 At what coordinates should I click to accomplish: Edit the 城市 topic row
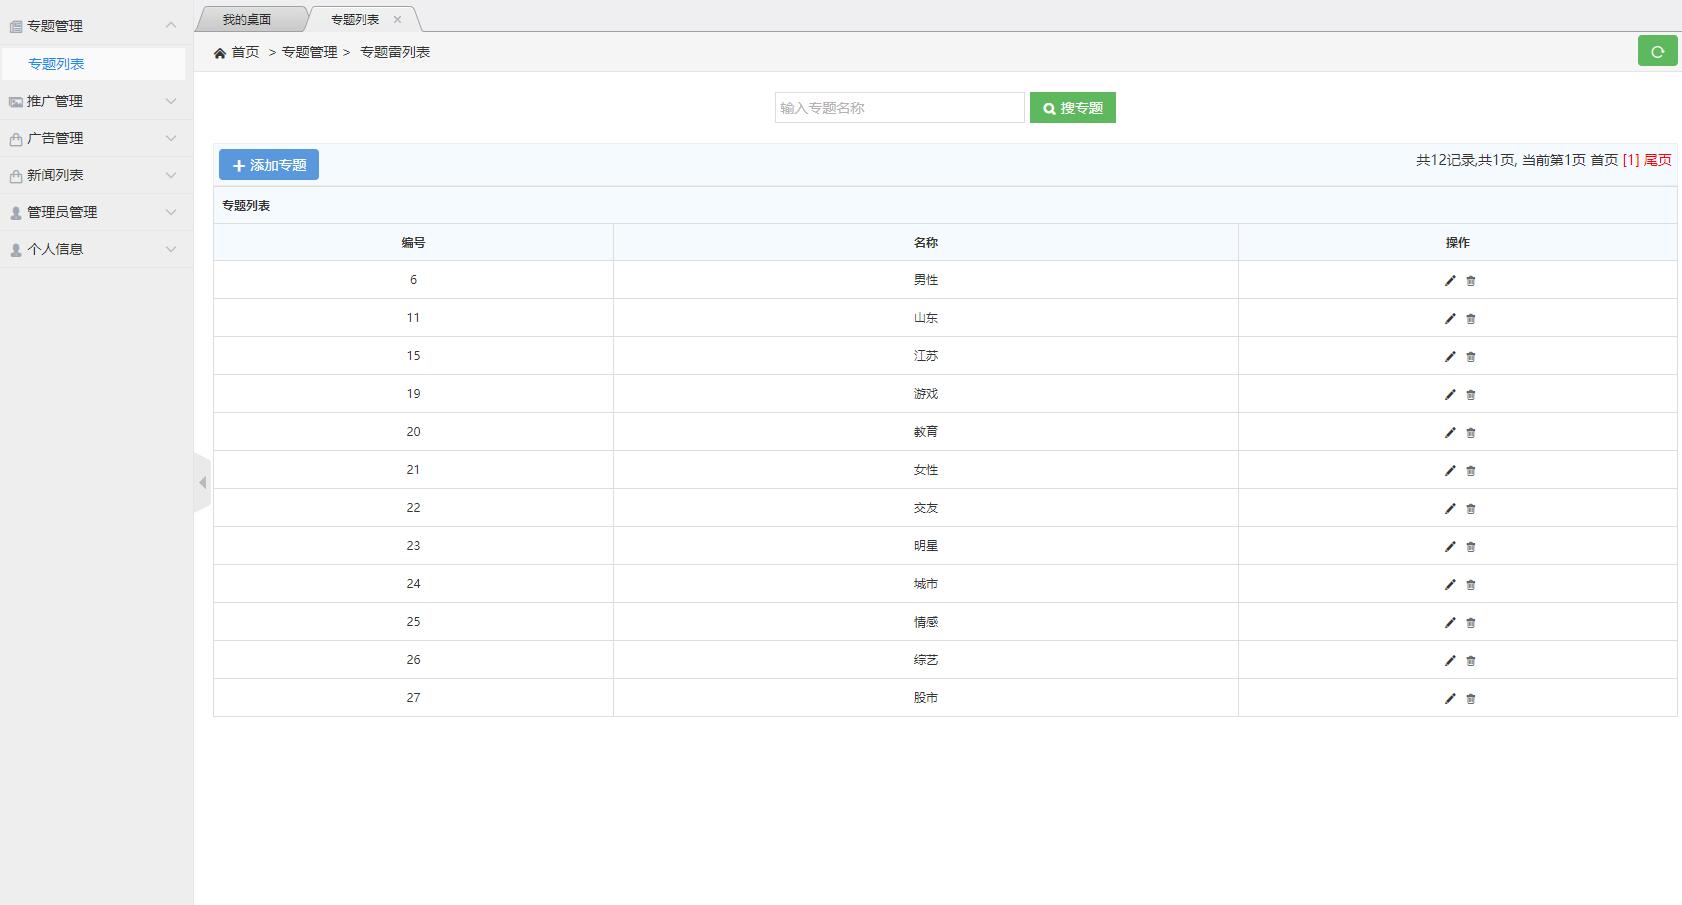(x=1450, y=585)
